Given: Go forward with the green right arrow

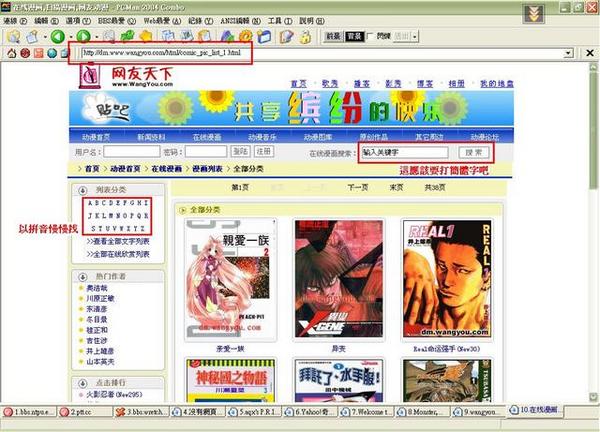Looking at the screenshot, I should pyautogui.click(x=83, y=36).
